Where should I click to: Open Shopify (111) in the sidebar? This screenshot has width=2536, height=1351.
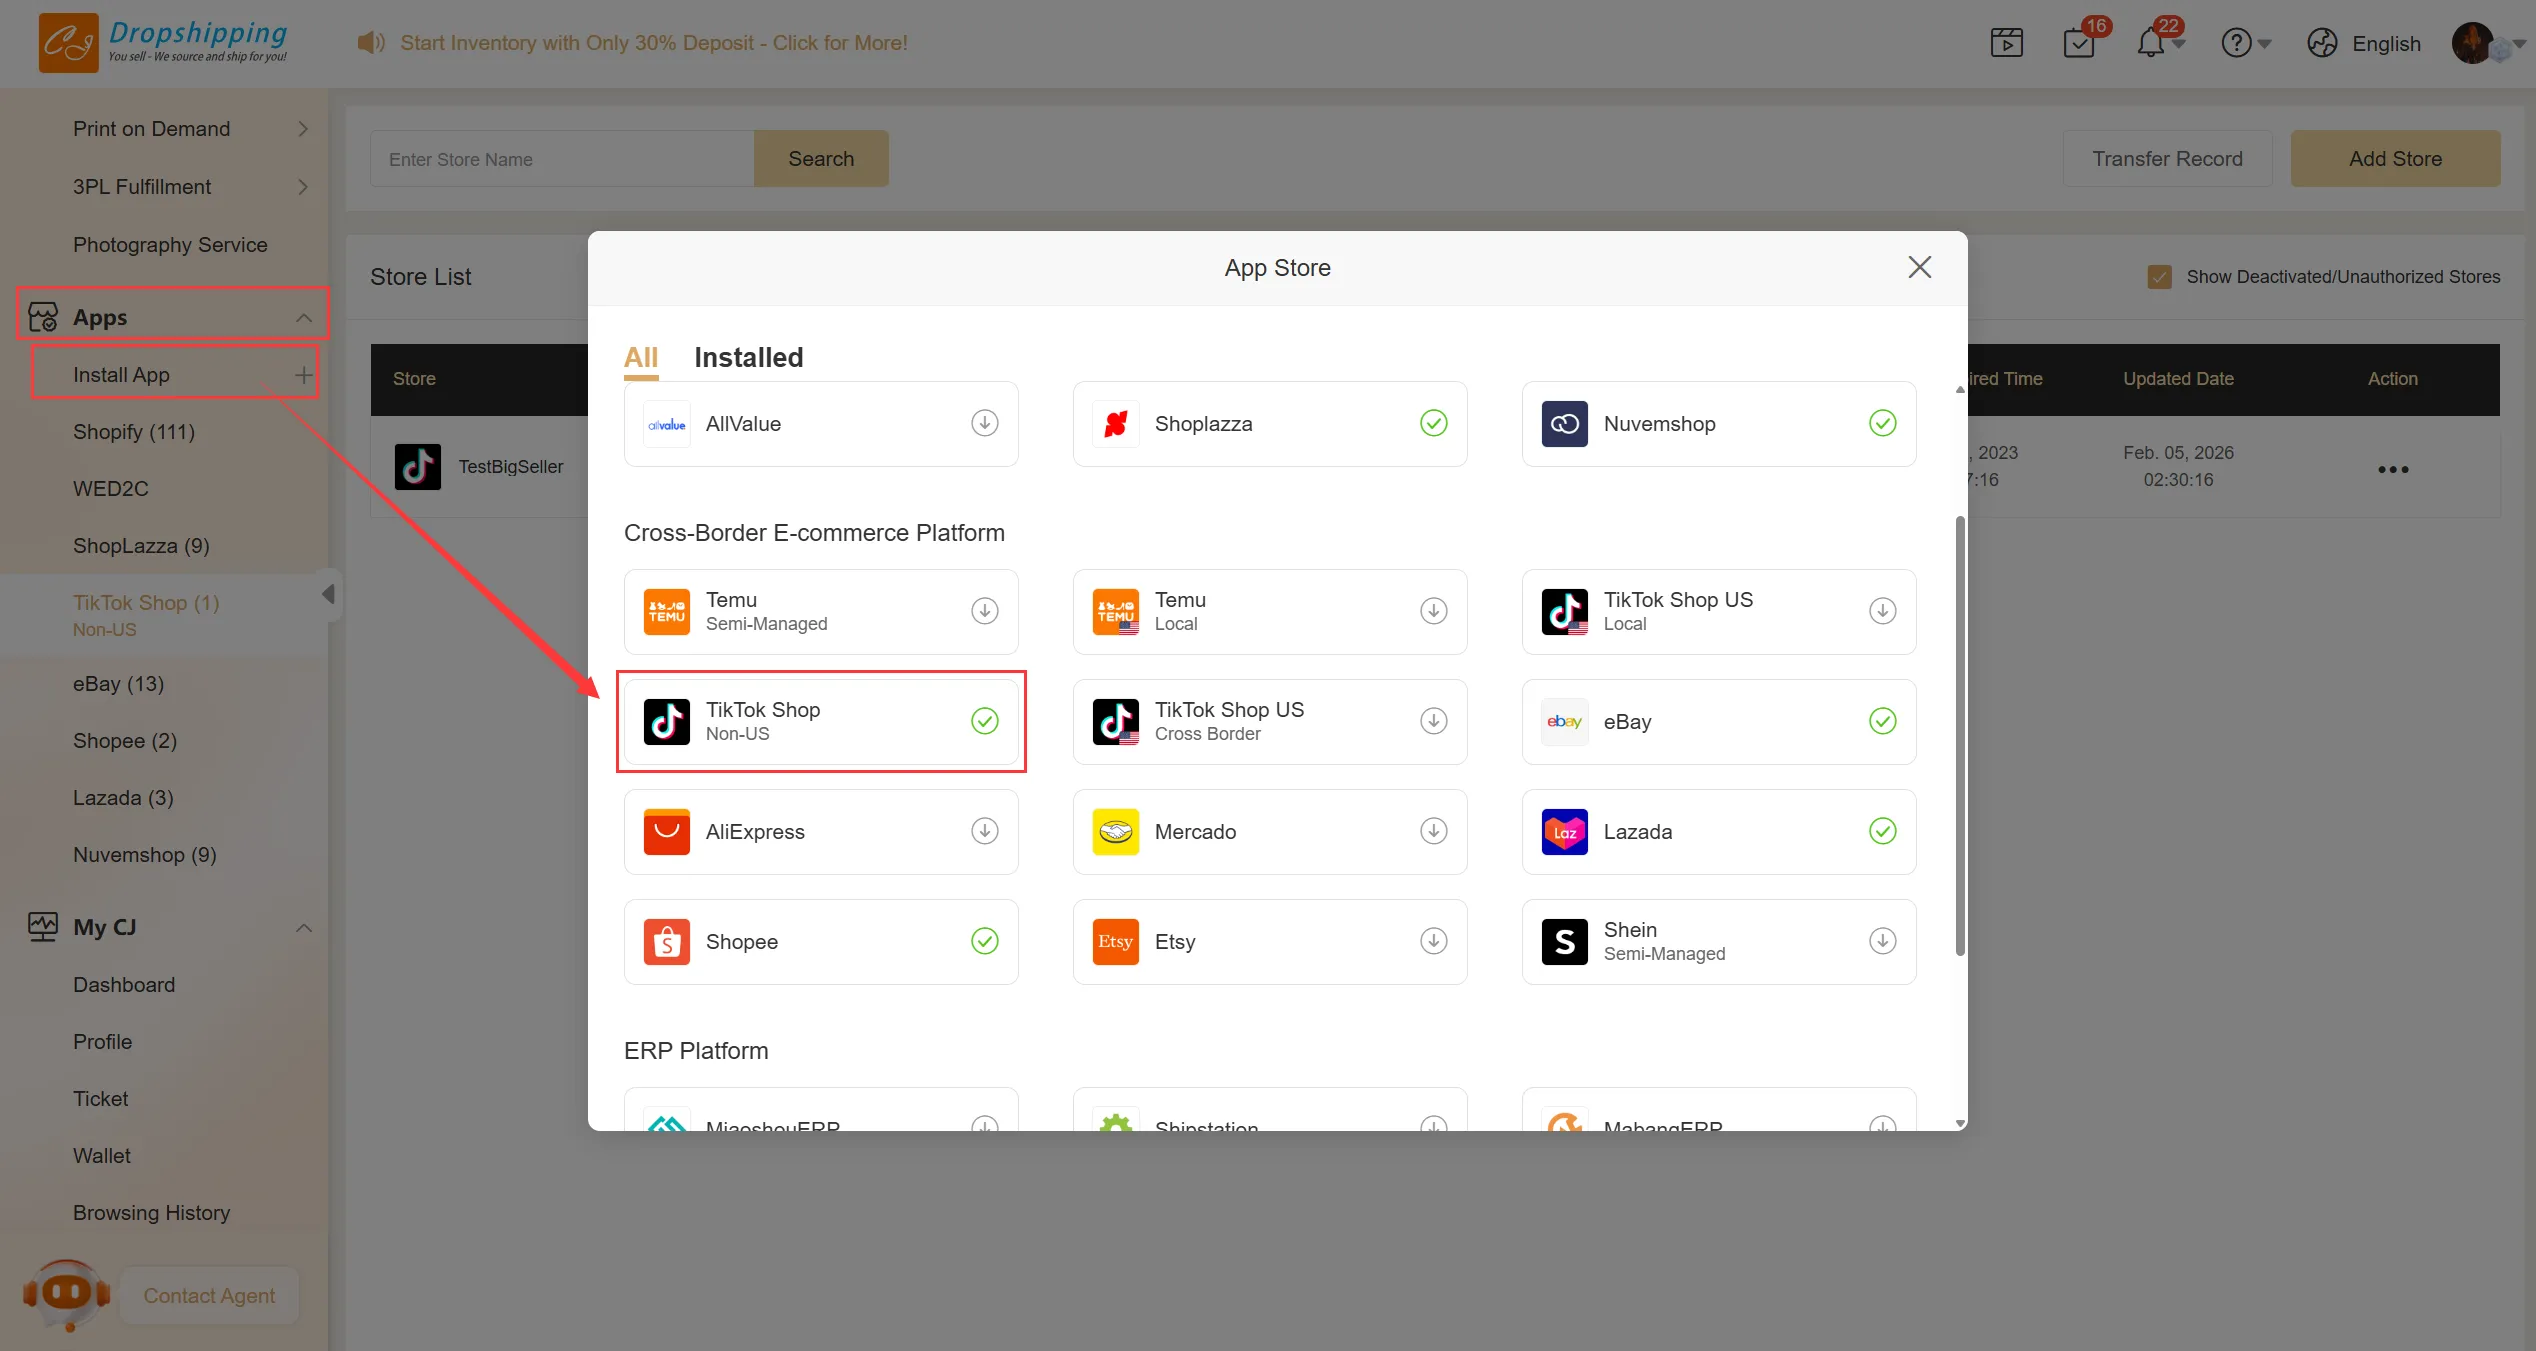click(x=134, y=432)
